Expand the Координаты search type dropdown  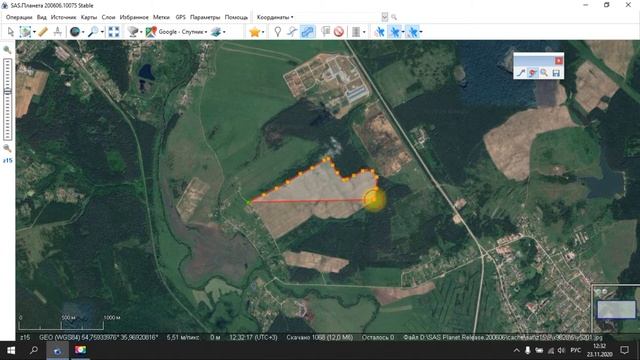tap(275, 17)
